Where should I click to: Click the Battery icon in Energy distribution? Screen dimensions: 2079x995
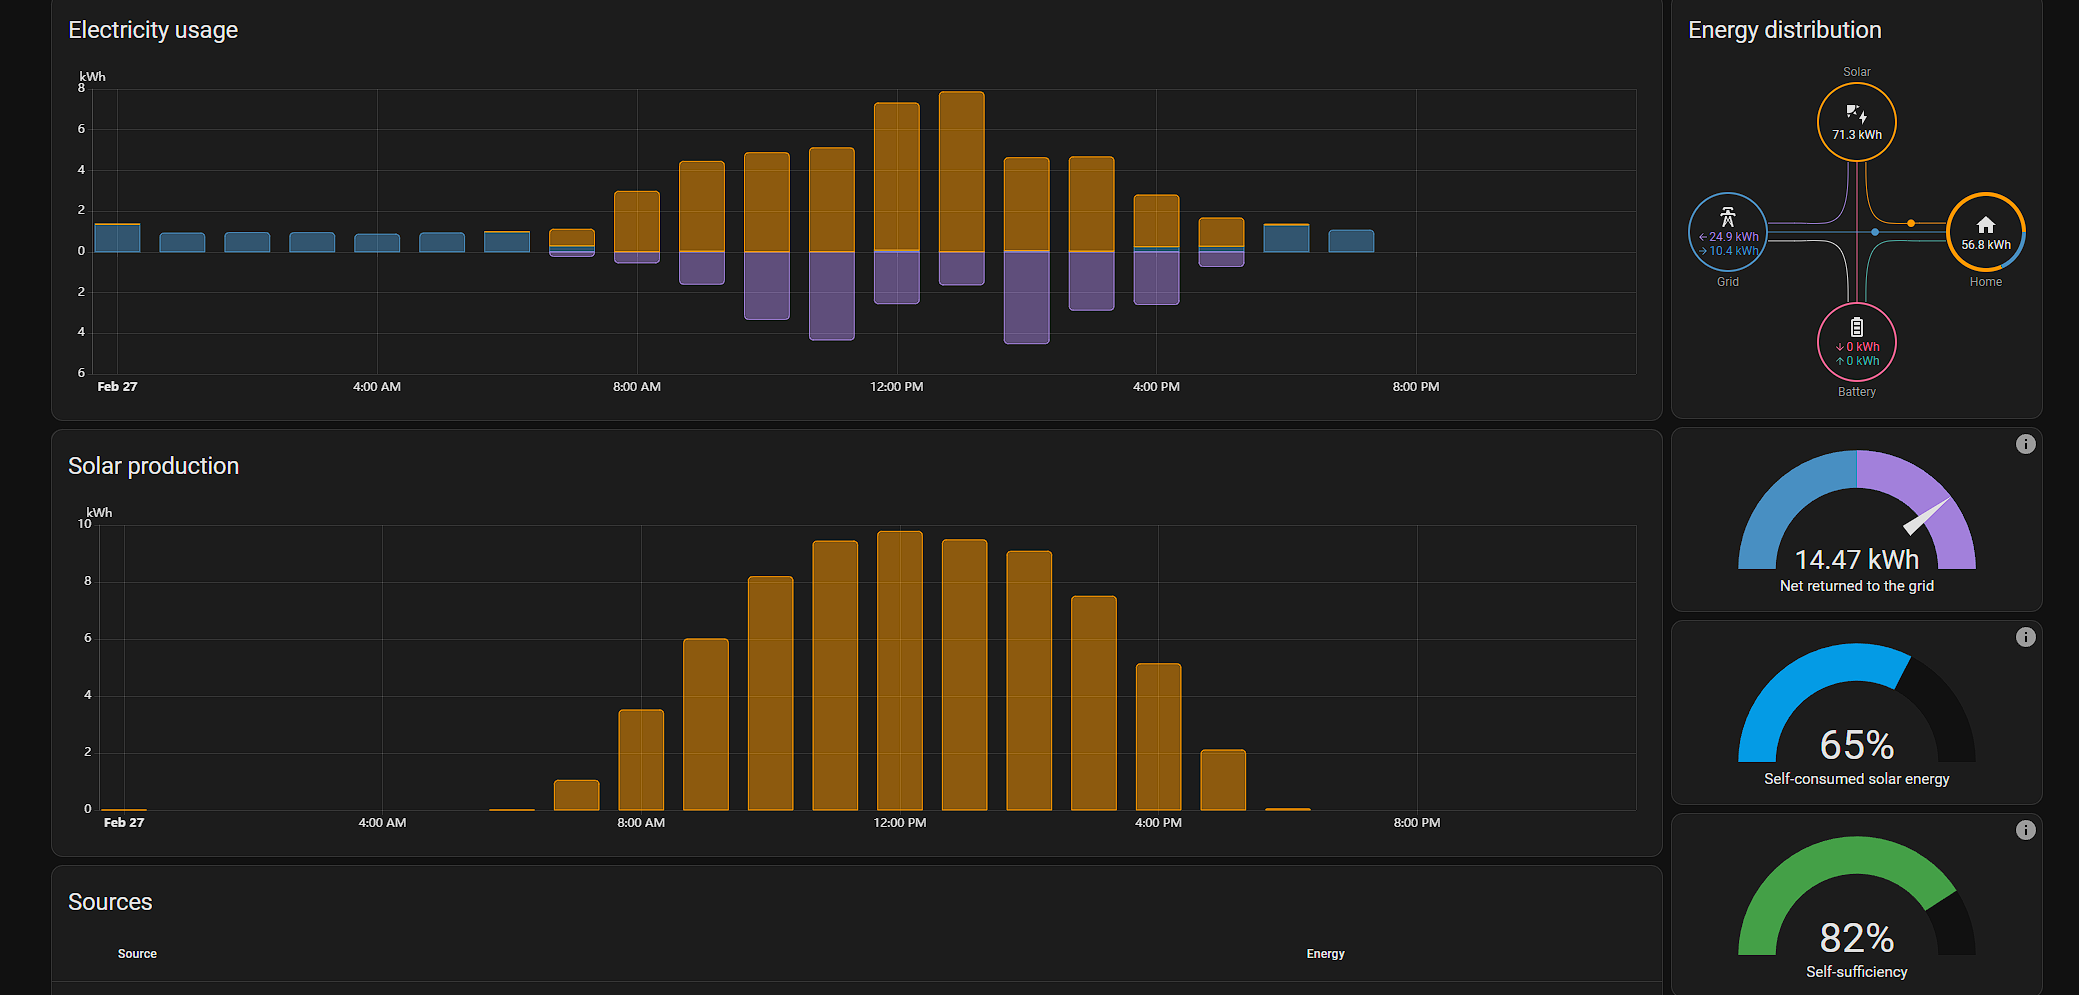pos(1856,327)
